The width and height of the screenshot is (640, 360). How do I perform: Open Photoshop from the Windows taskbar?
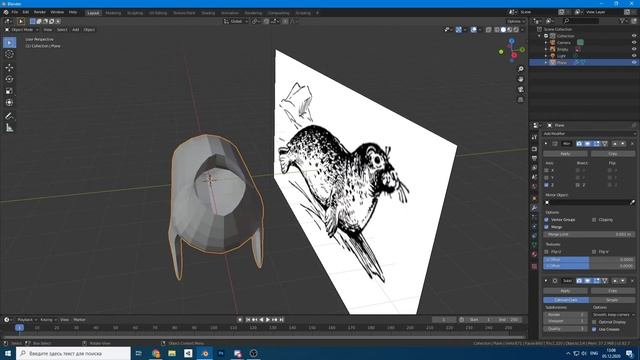click(x=221, y=353)
